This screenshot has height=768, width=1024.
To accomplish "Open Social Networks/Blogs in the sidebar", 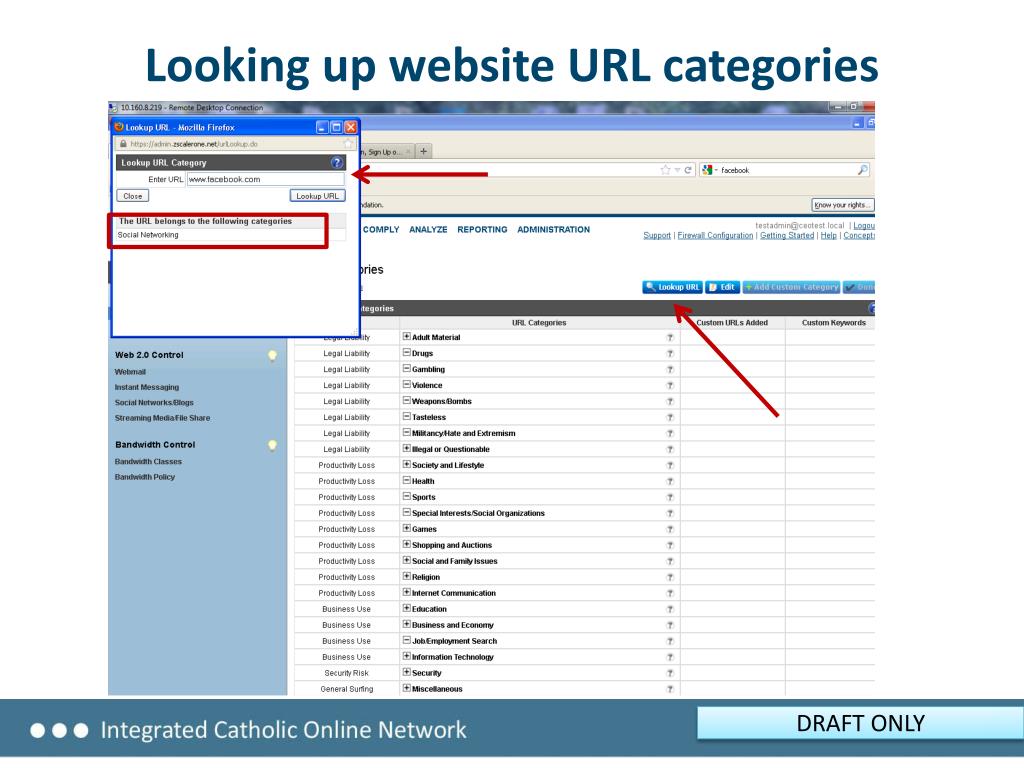I will tap(154, 402).
